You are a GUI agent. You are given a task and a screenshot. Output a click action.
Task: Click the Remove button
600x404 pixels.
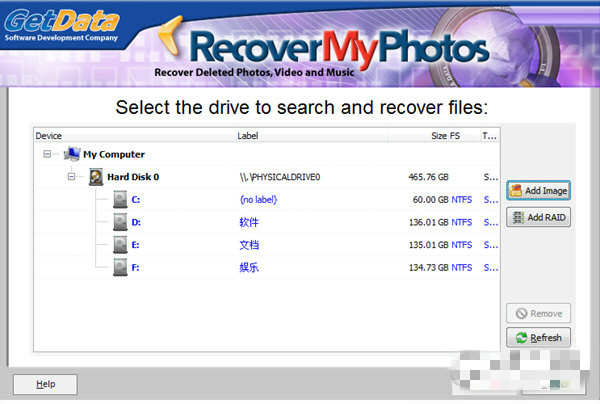click(538, 313)
